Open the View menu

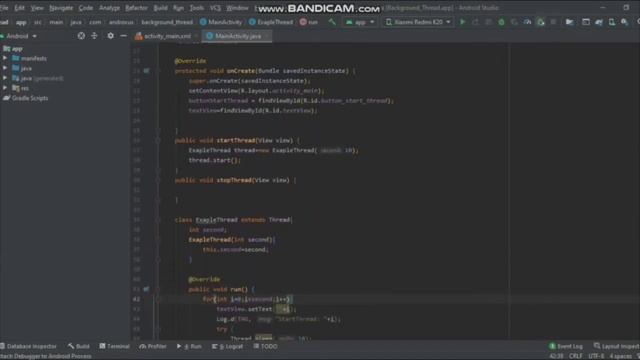(x=37, y=8)
